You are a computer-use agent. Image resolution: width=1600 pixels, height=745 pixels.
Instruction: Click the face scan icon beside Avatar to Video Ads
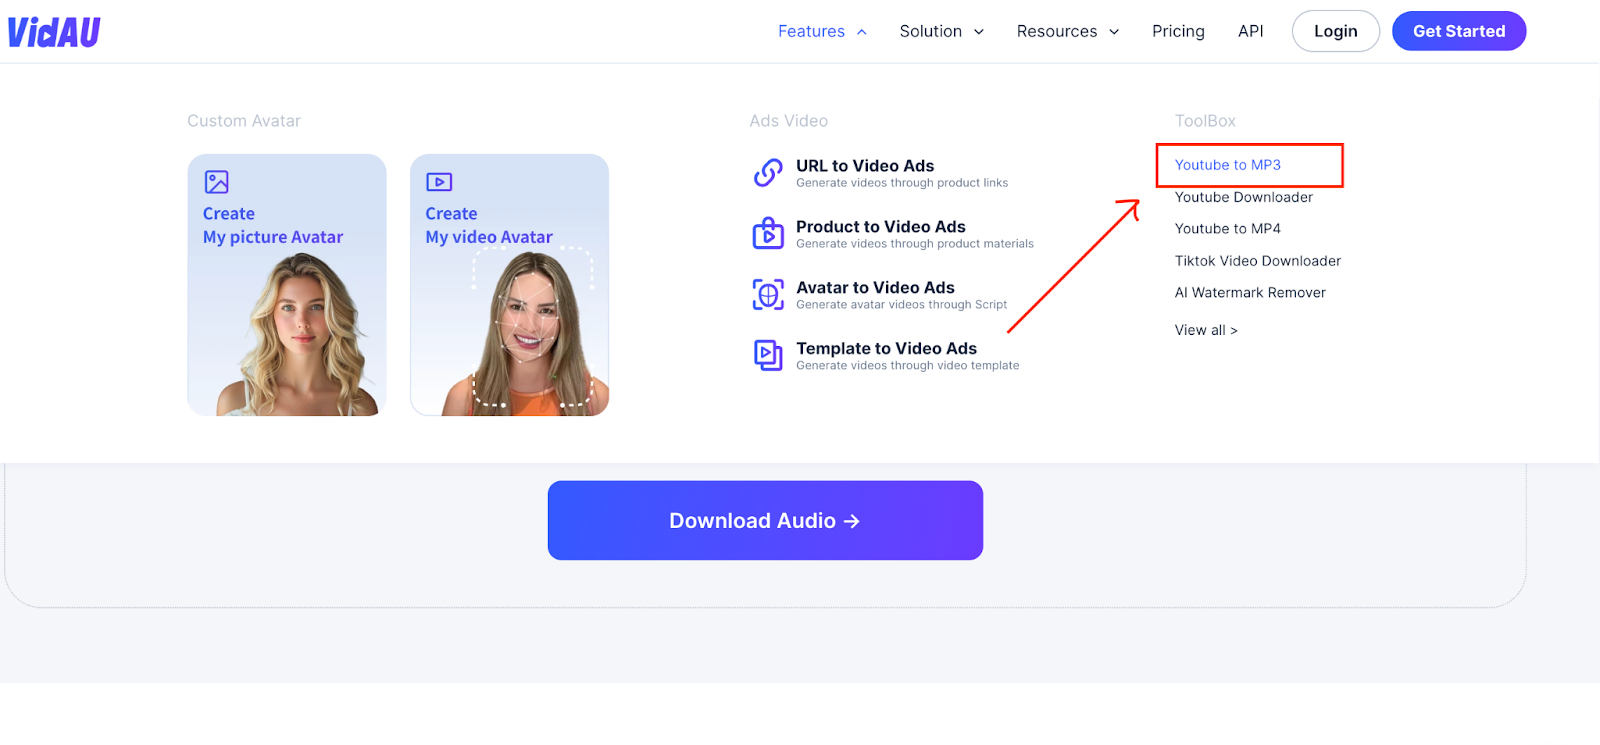point(768,295)
